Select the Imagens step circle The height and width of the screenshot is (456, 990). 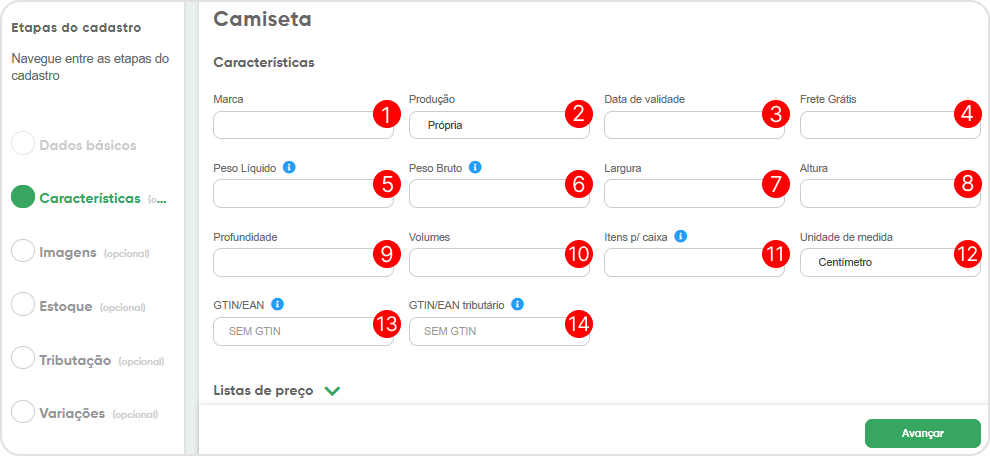click(x=23, y=252)
